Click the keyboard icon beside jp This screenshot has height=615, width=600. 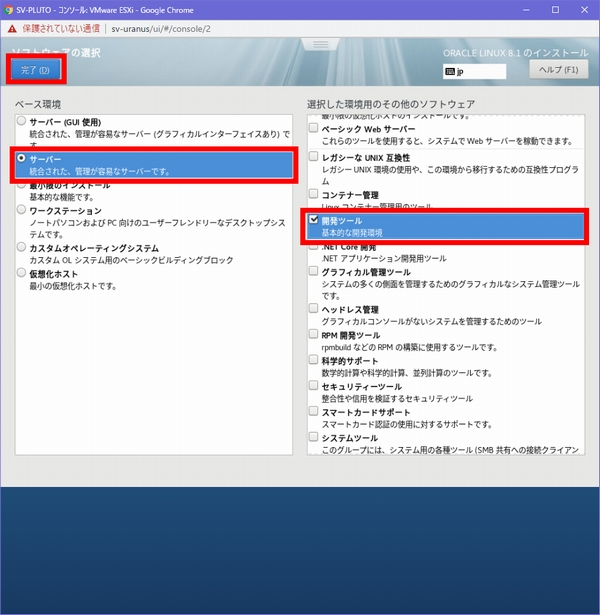pyautogui.click(x=450, y=71)
